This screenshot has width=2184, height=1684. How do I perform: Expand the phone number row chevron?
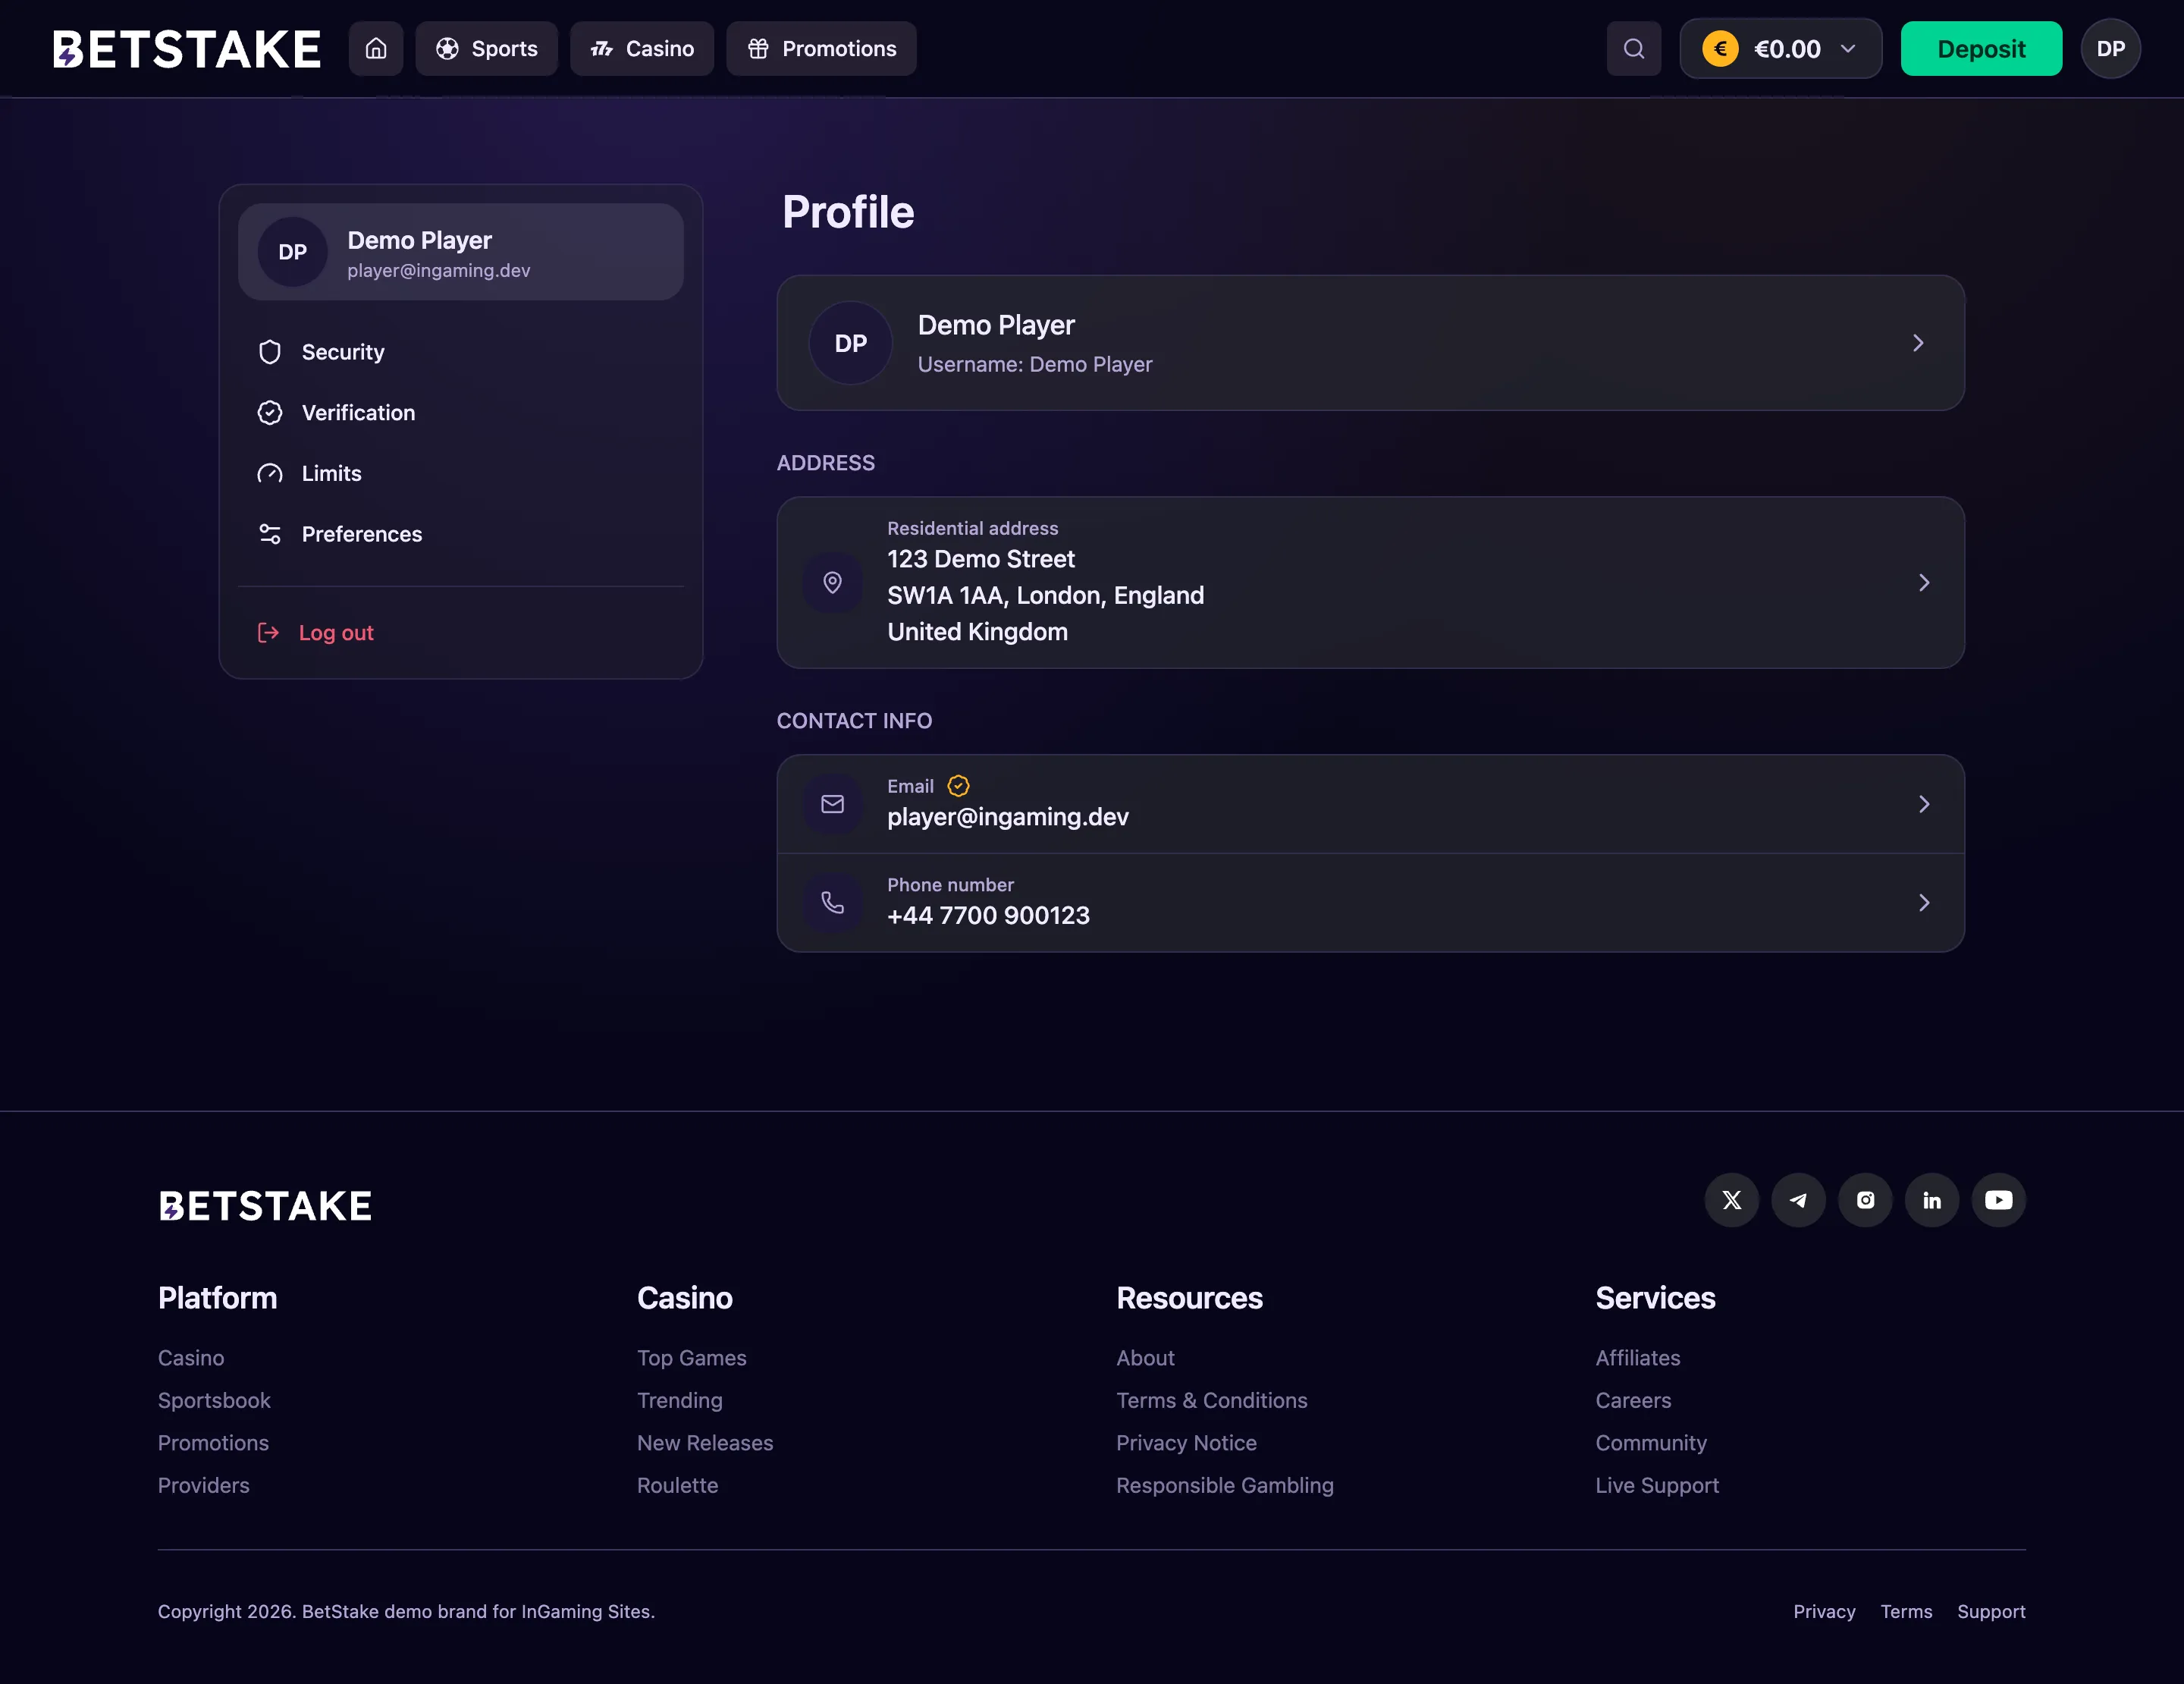click(x=1923, y=902)
